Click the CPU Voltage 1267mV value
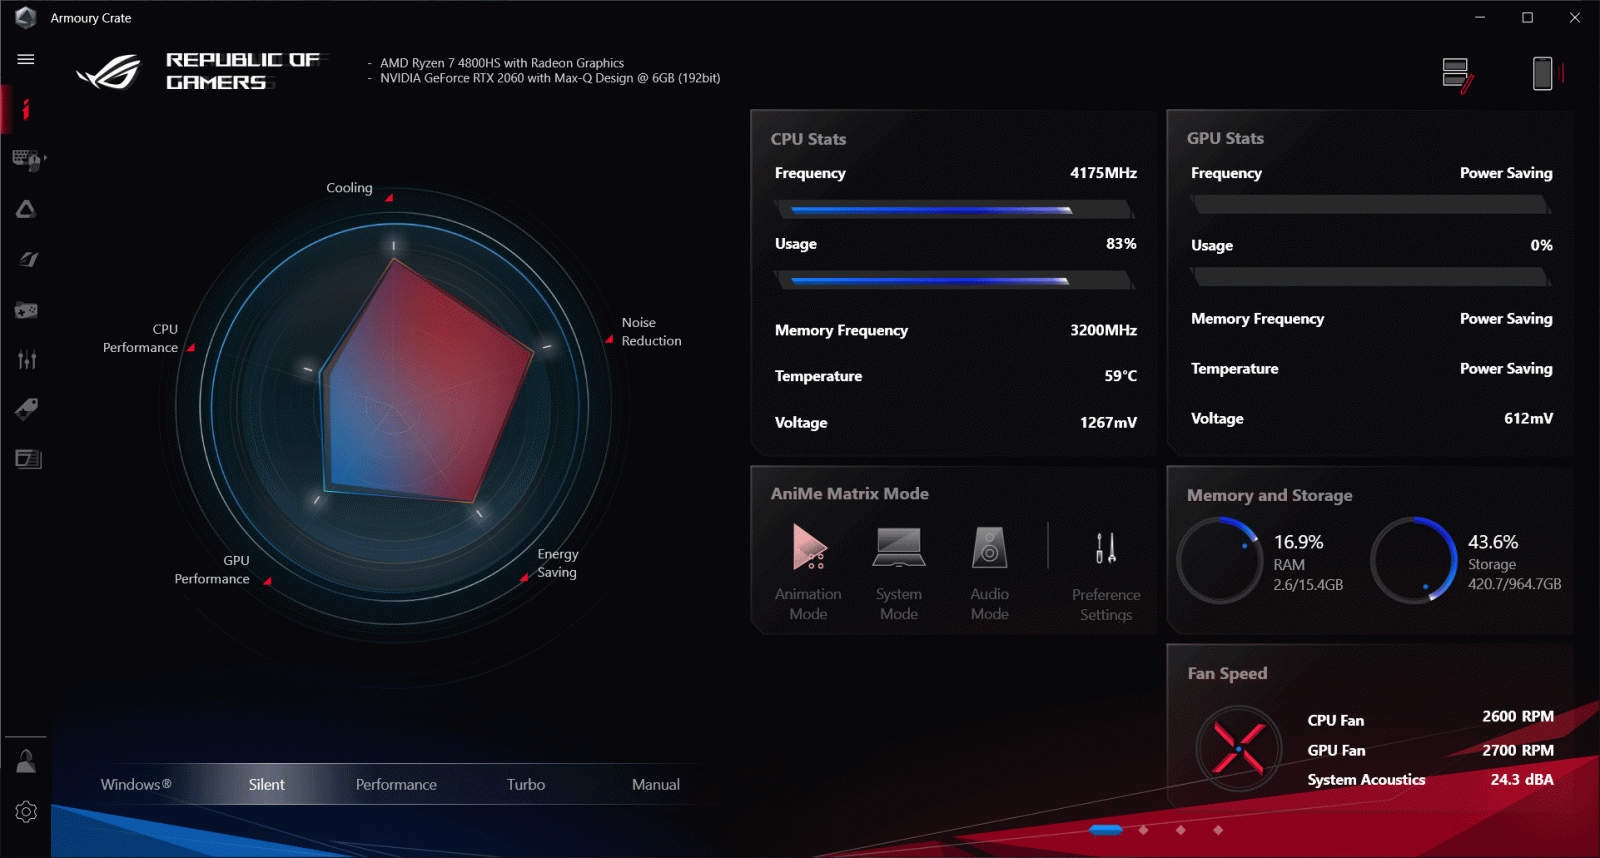1600x858 pixels. [1108, 423]
